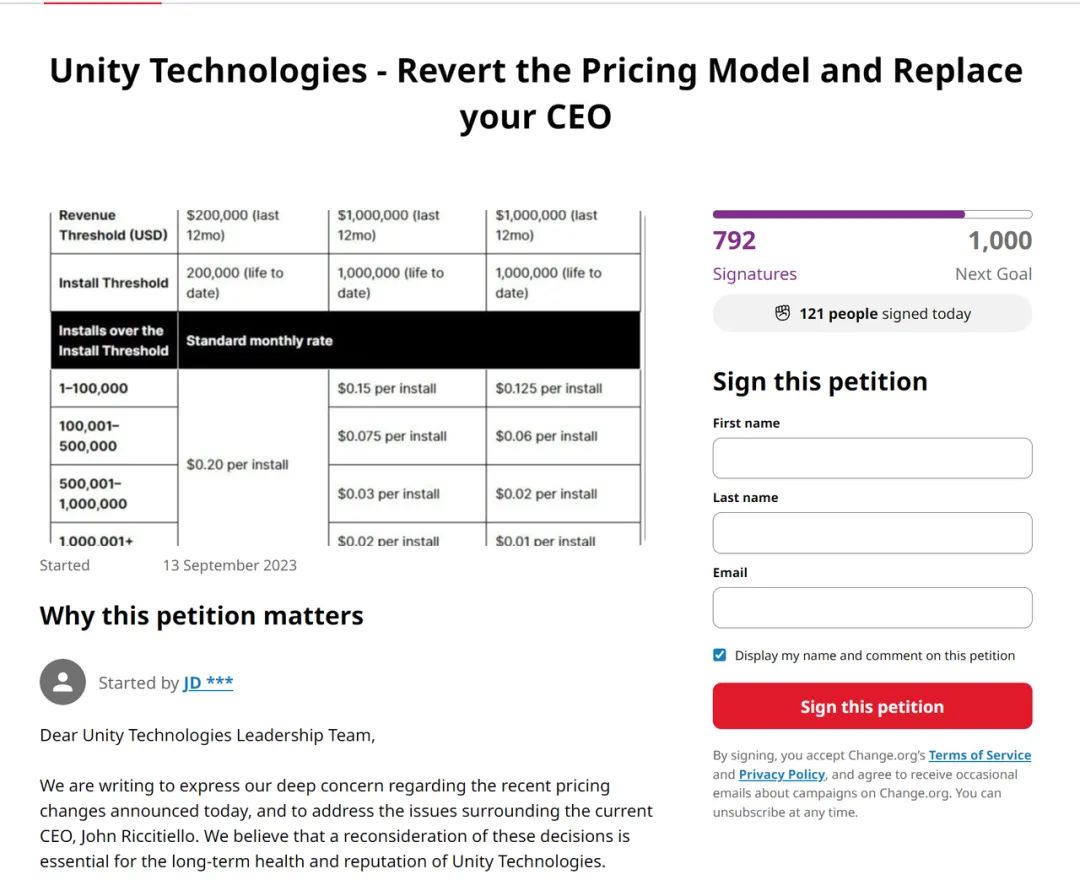
Task: Click the petition starter's grey avatar icon
Action: click(62, 682)
